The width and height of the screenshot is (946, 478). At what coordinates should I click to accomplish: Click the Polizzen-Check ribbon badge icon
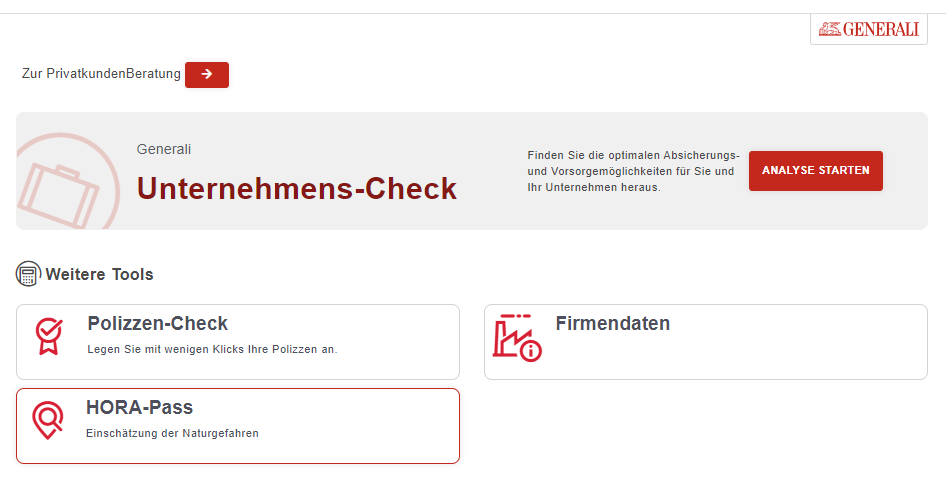point(47,336)
